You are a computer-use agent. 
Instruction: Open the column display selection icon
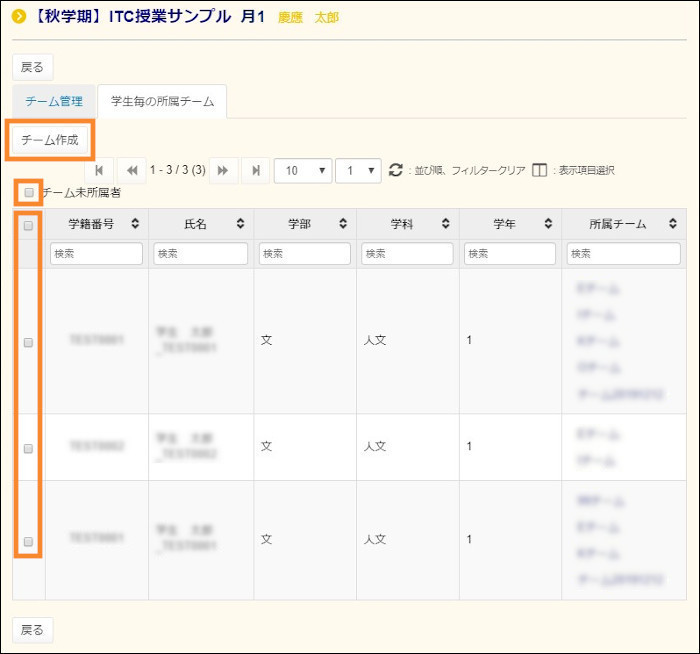point(539,170)
